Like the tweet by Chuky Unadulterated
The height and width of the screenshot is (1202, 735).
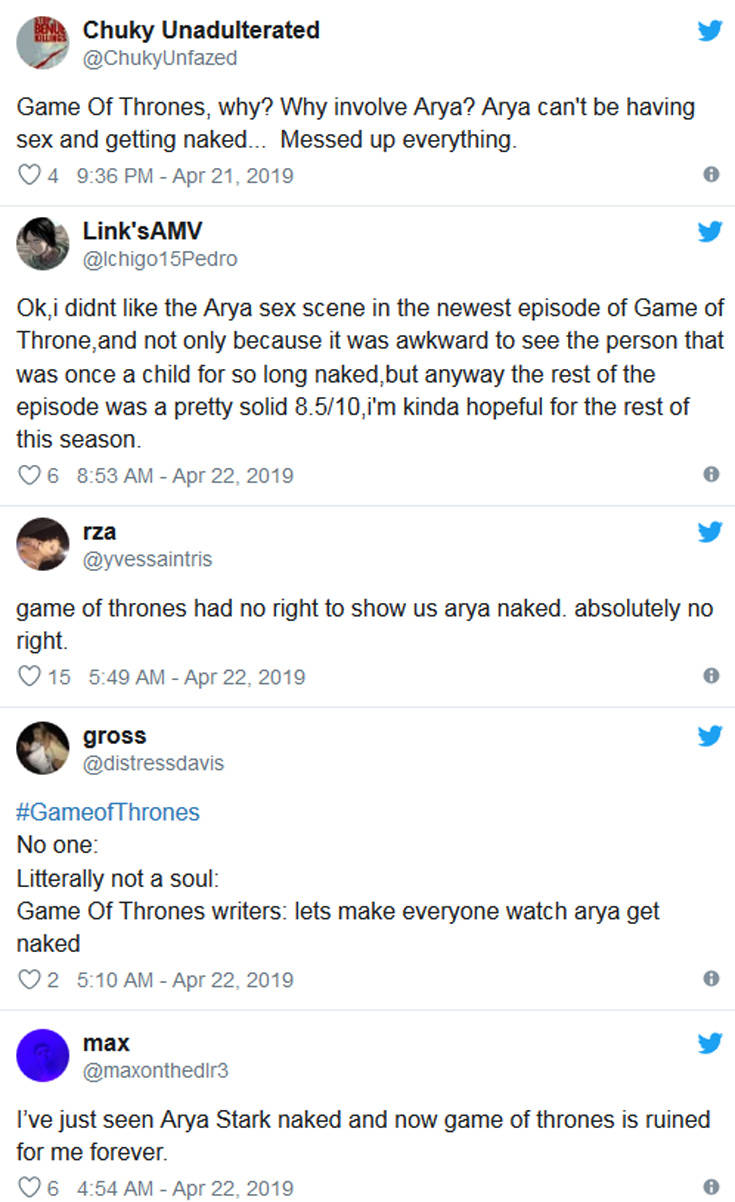pos(28,176)
